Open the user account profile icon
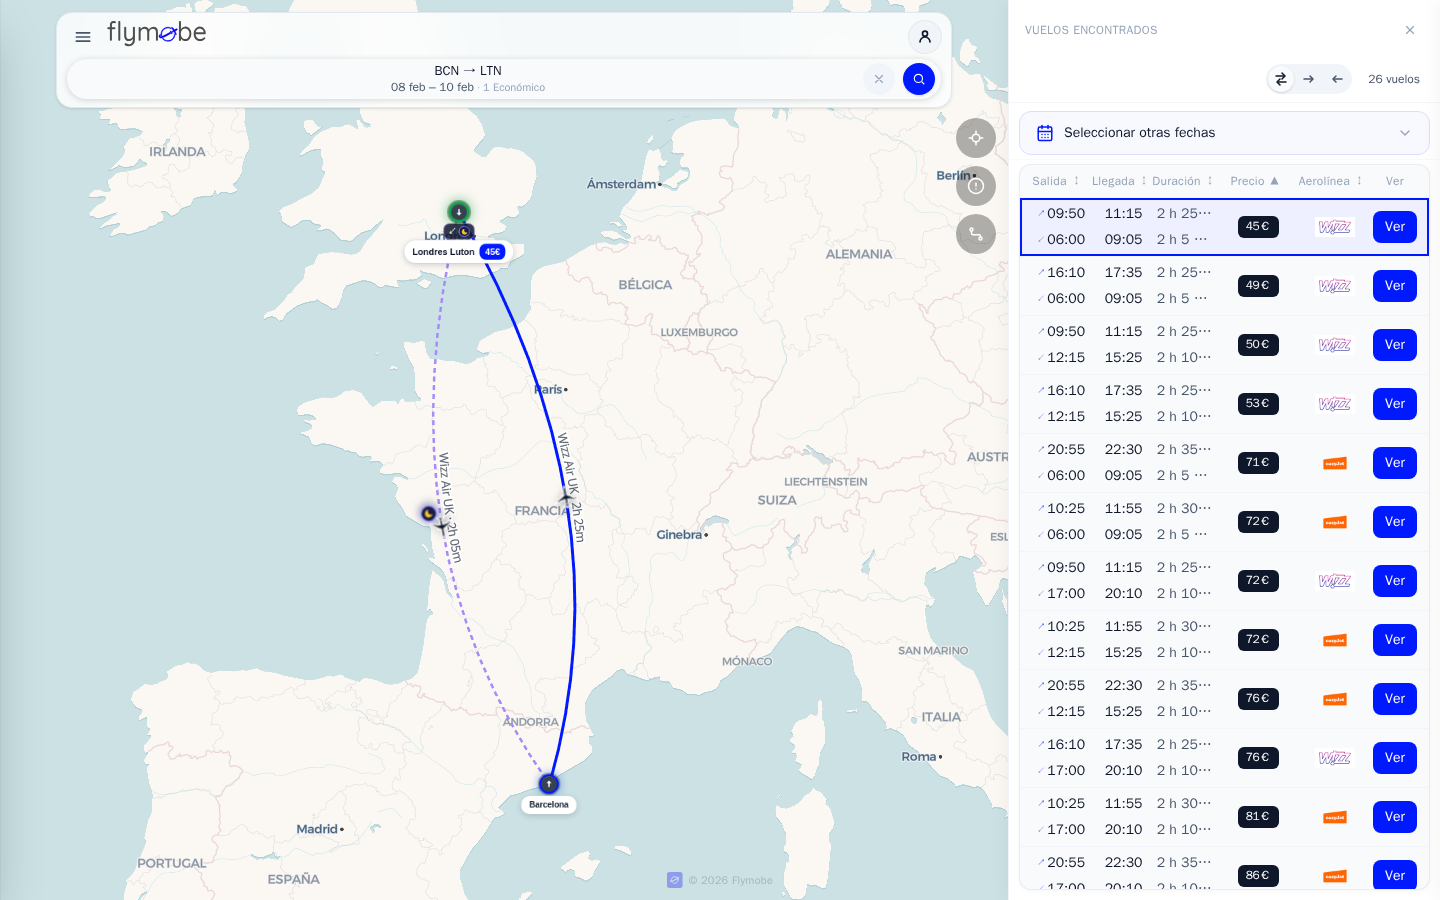Image resolution: width=1440 pixels, height=900 pixels. [x=925, y=37]
